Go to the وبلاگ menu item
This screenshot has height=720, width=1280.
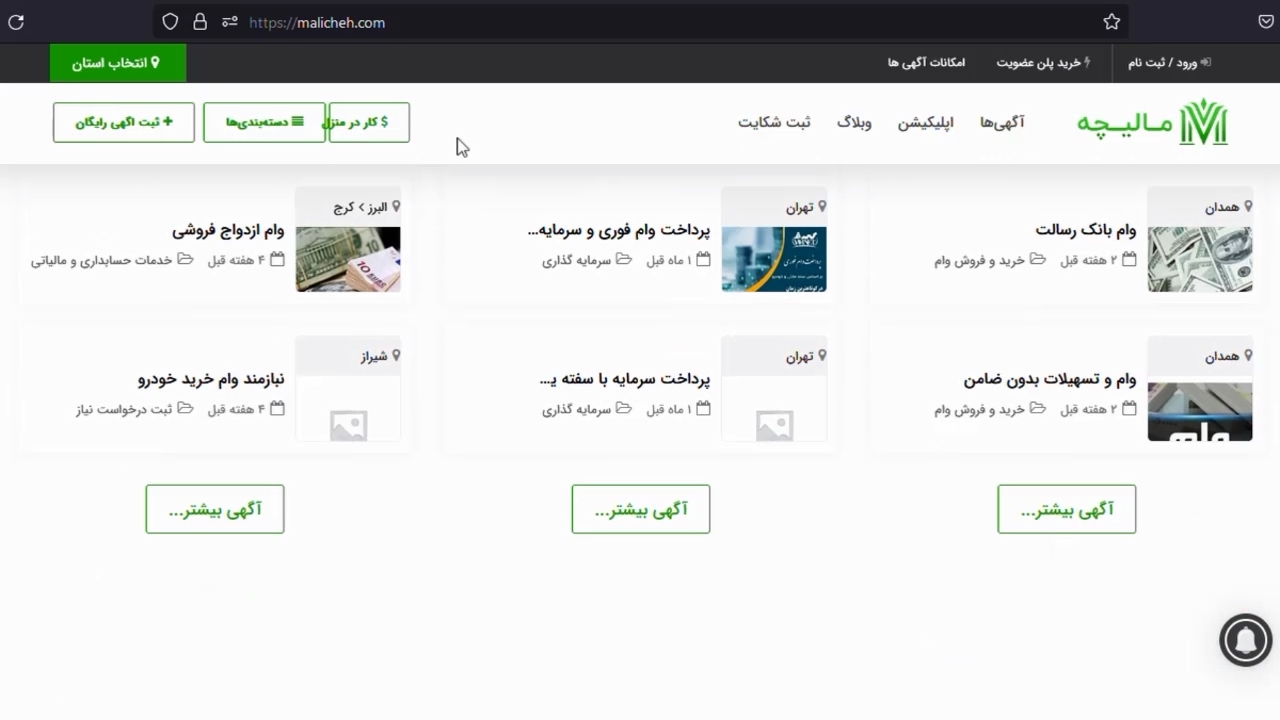tap(854, 122)
